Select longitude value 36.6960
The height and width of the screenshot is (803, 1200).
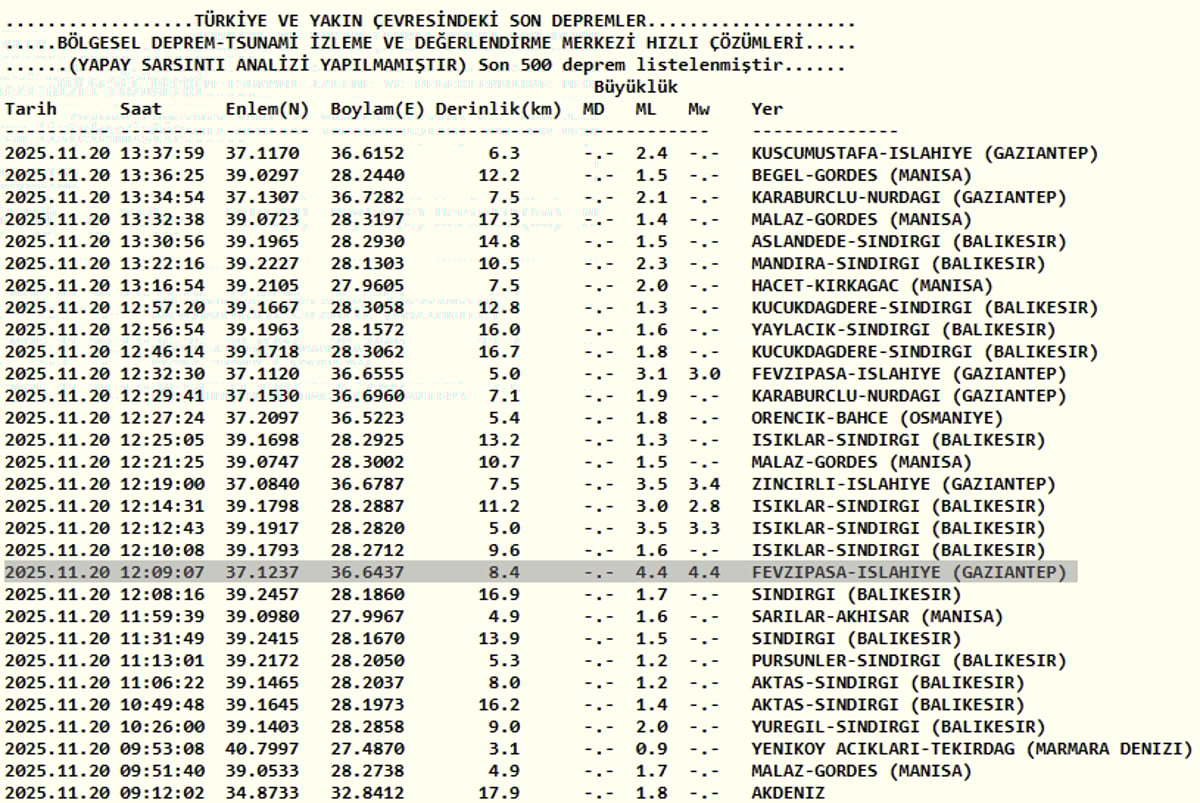(x=367, y=395)
